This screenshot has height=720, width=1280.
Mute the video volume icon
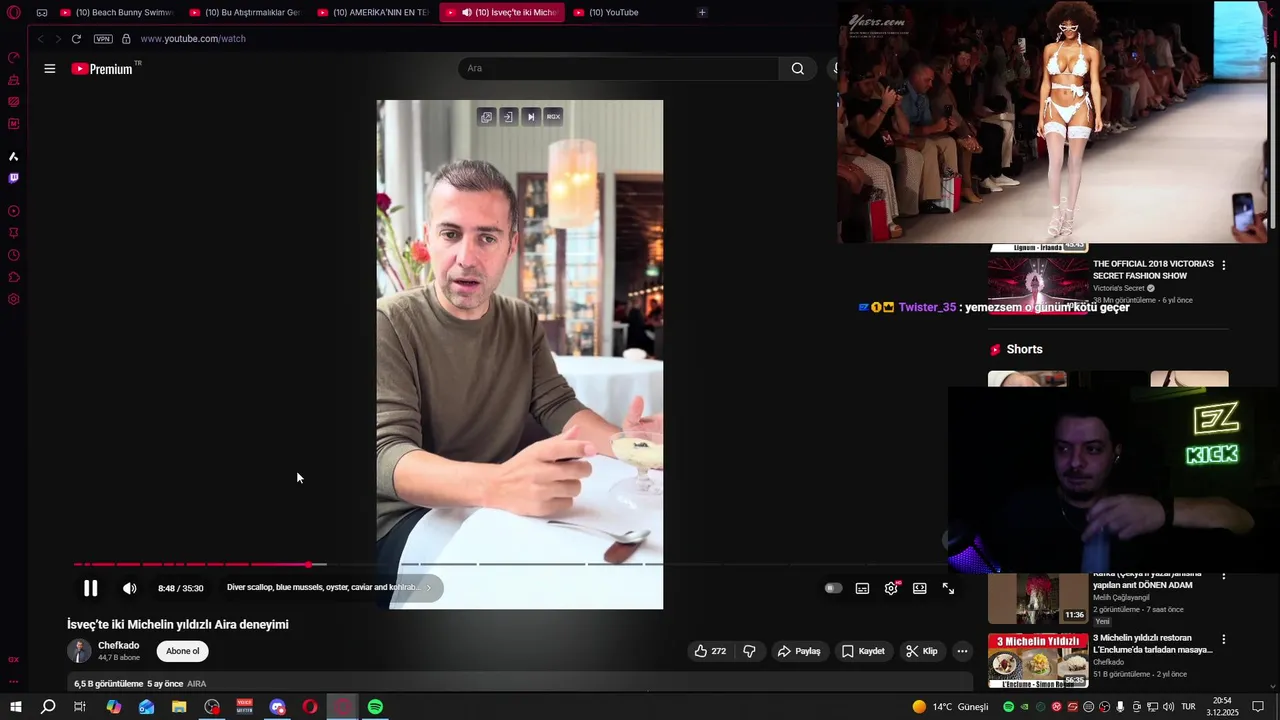[x=130, y=588]
